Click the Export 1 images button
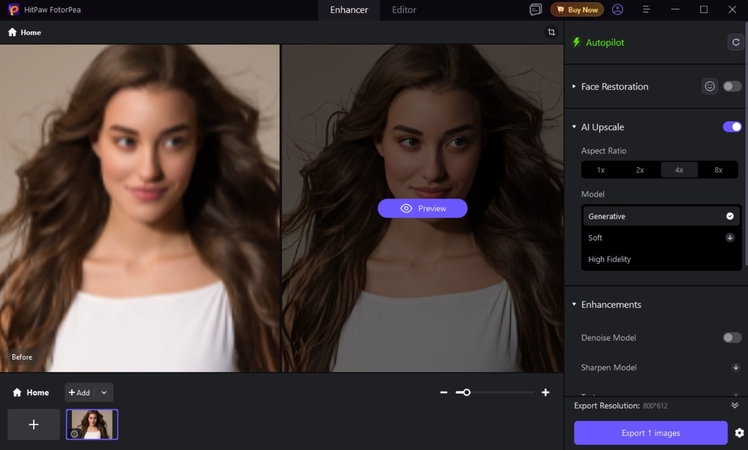The height and width of the screenshot is (450, 748). (650, 433)
